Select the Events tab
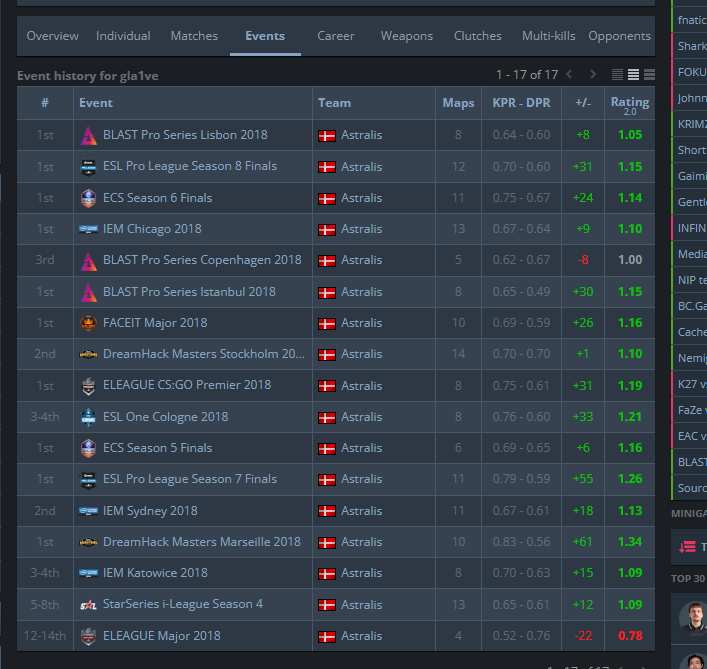 265,36
